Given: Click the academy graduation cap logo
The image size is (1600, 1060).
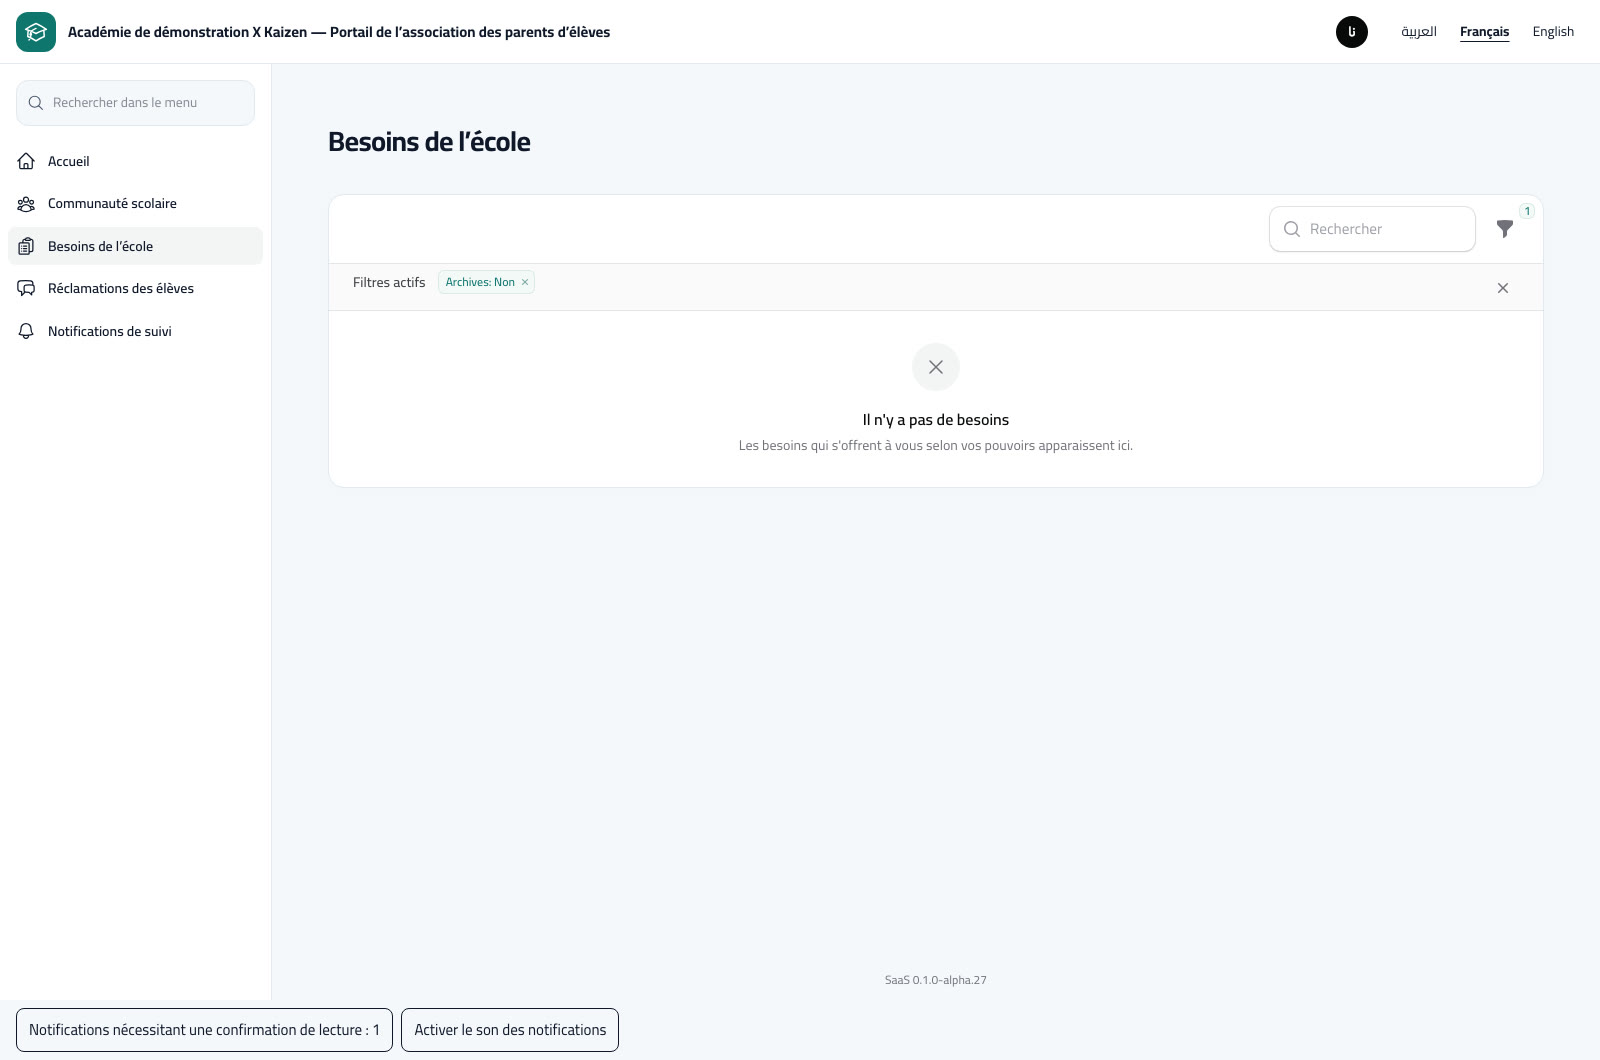Looking at the screenshot, I should [x=36, y=32].
